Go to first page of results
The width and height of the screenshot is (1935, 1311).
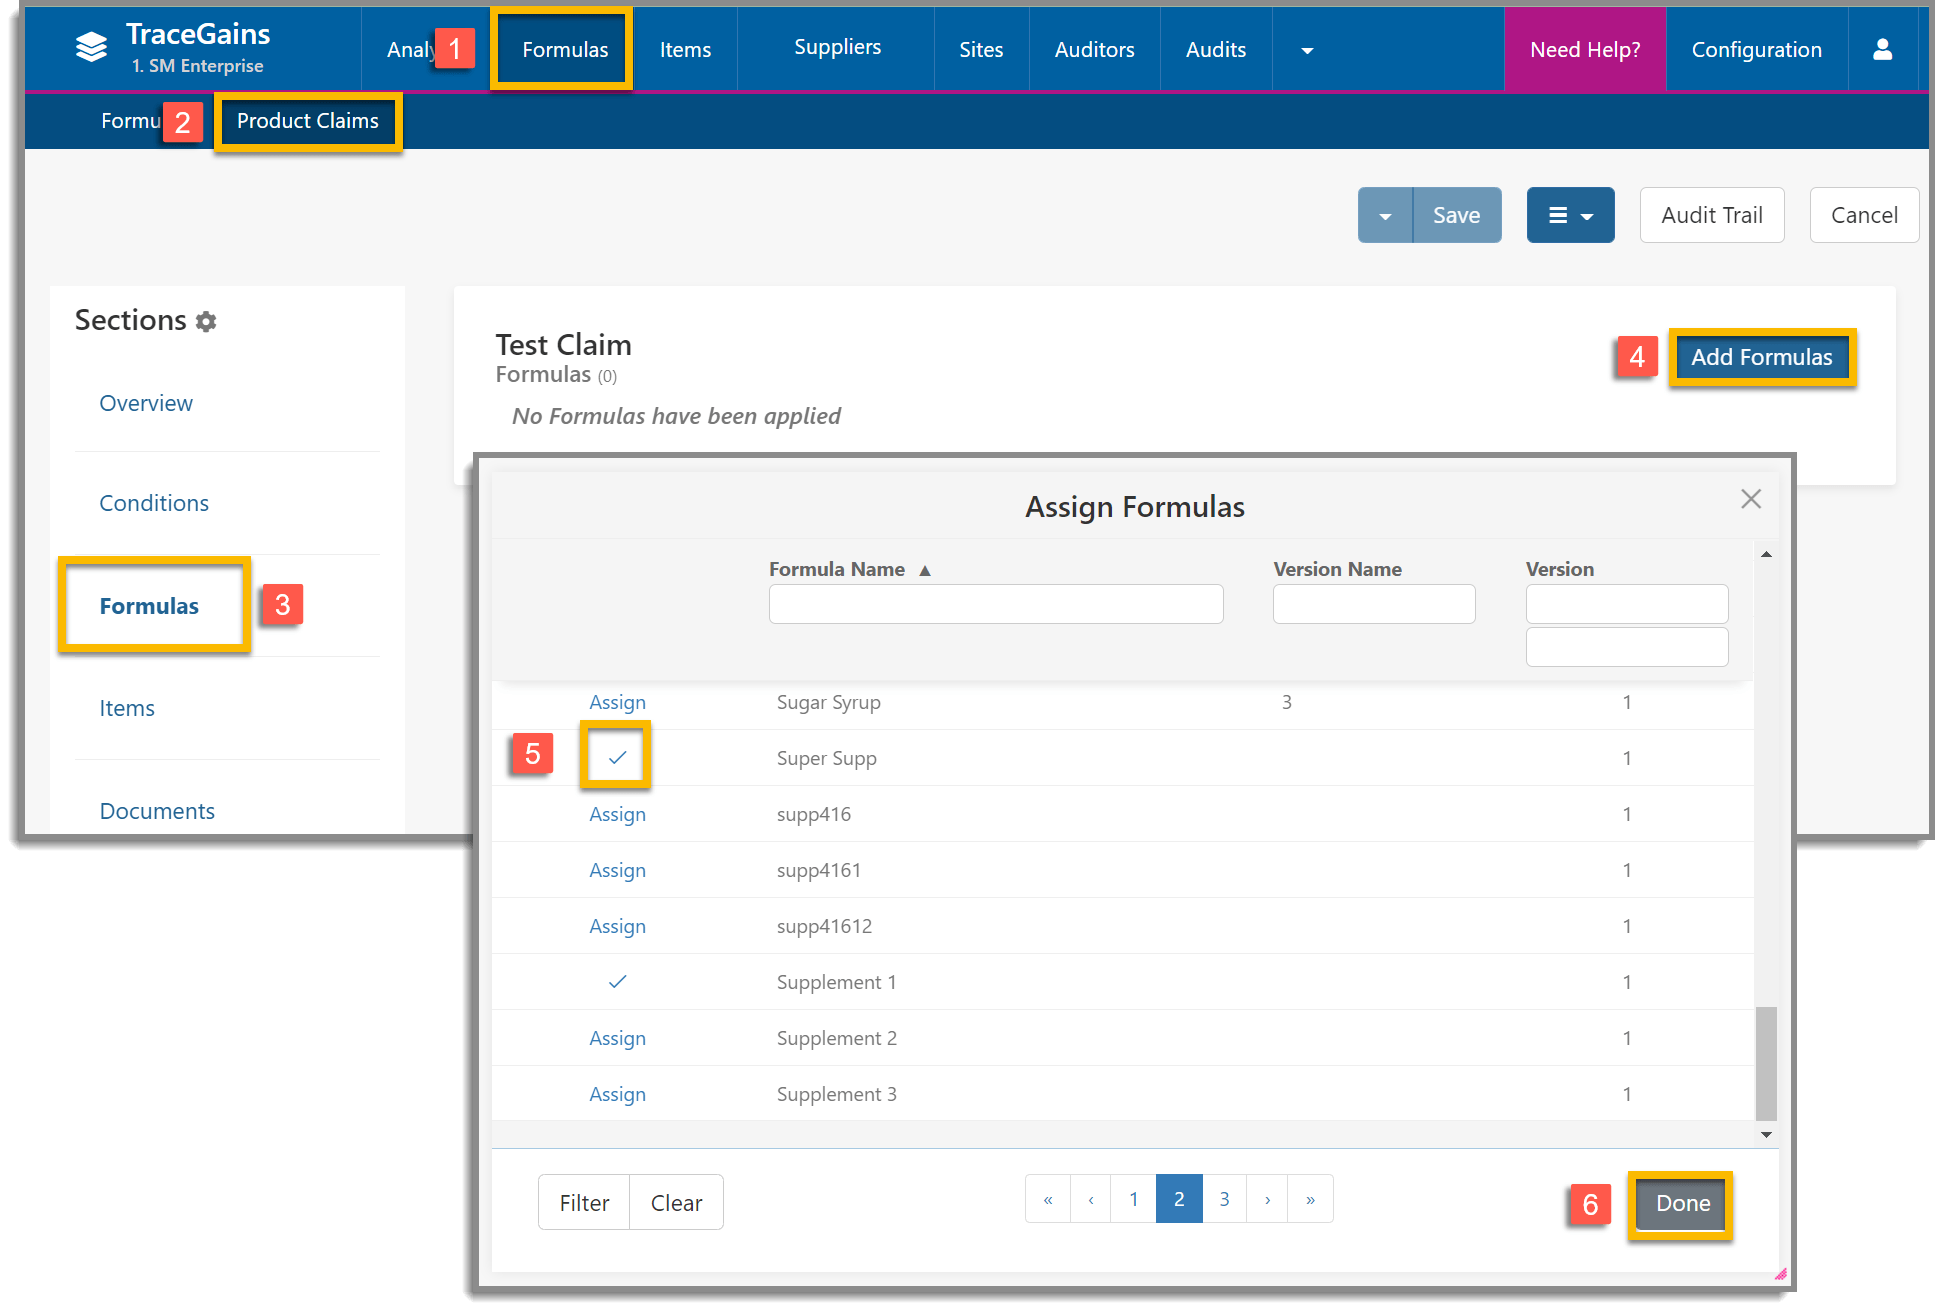[1048, 1199]
